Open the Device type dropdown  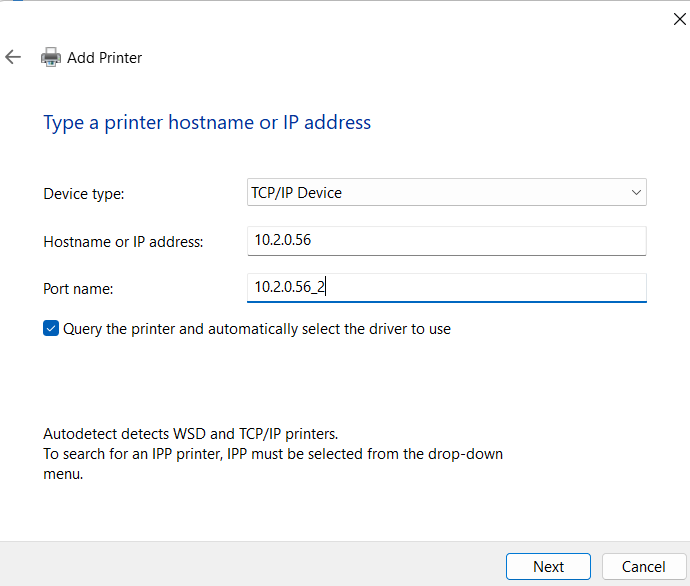pyautogui.click(x=447, y=192)
